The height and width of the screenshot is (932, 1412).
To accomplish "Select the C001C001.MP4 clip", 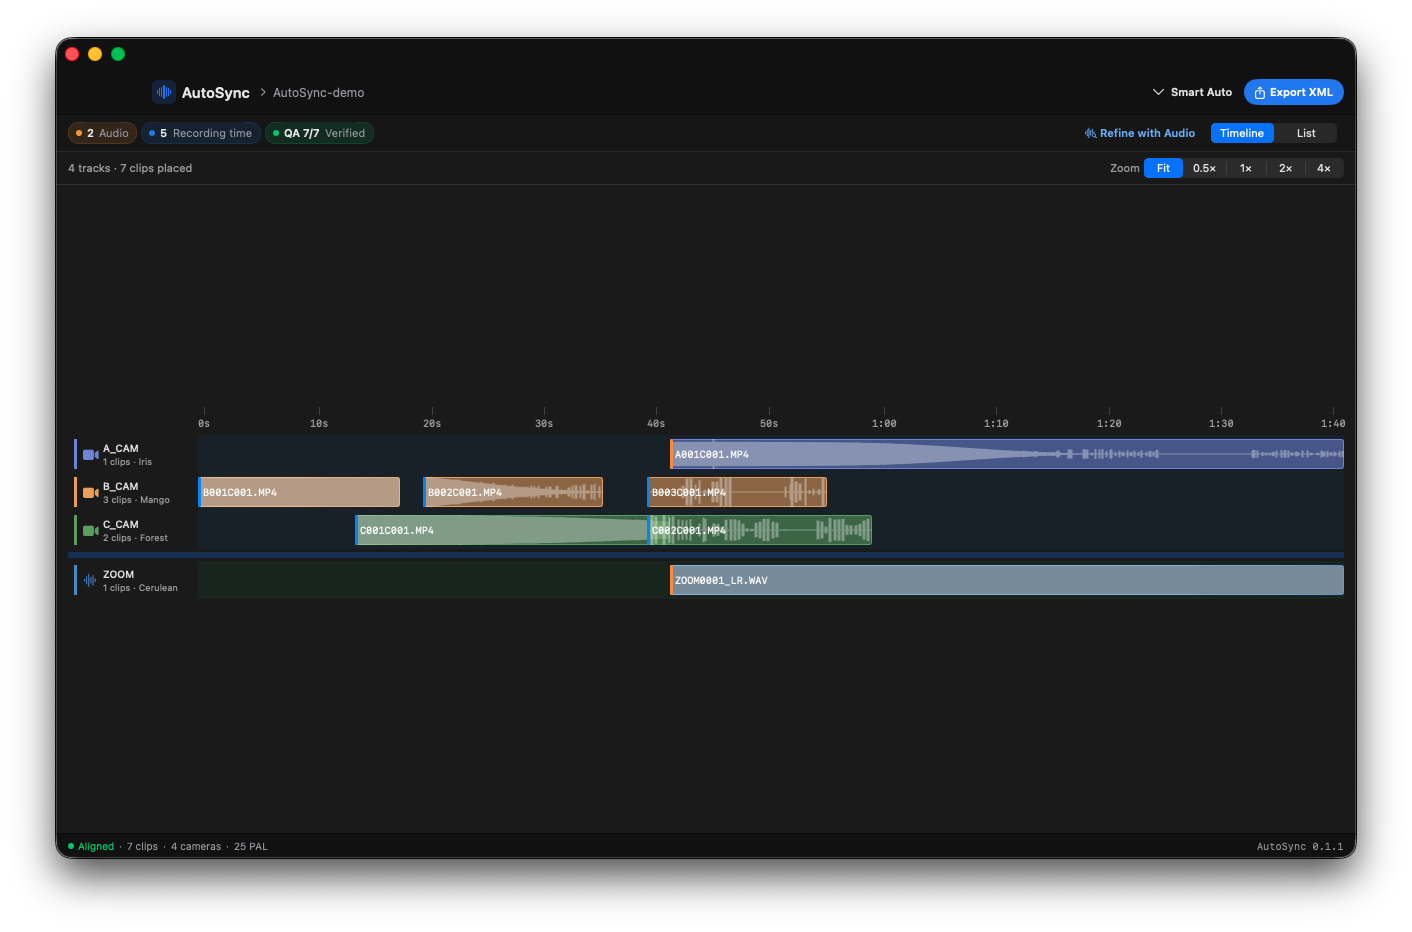I will click(x=502, y=530).
